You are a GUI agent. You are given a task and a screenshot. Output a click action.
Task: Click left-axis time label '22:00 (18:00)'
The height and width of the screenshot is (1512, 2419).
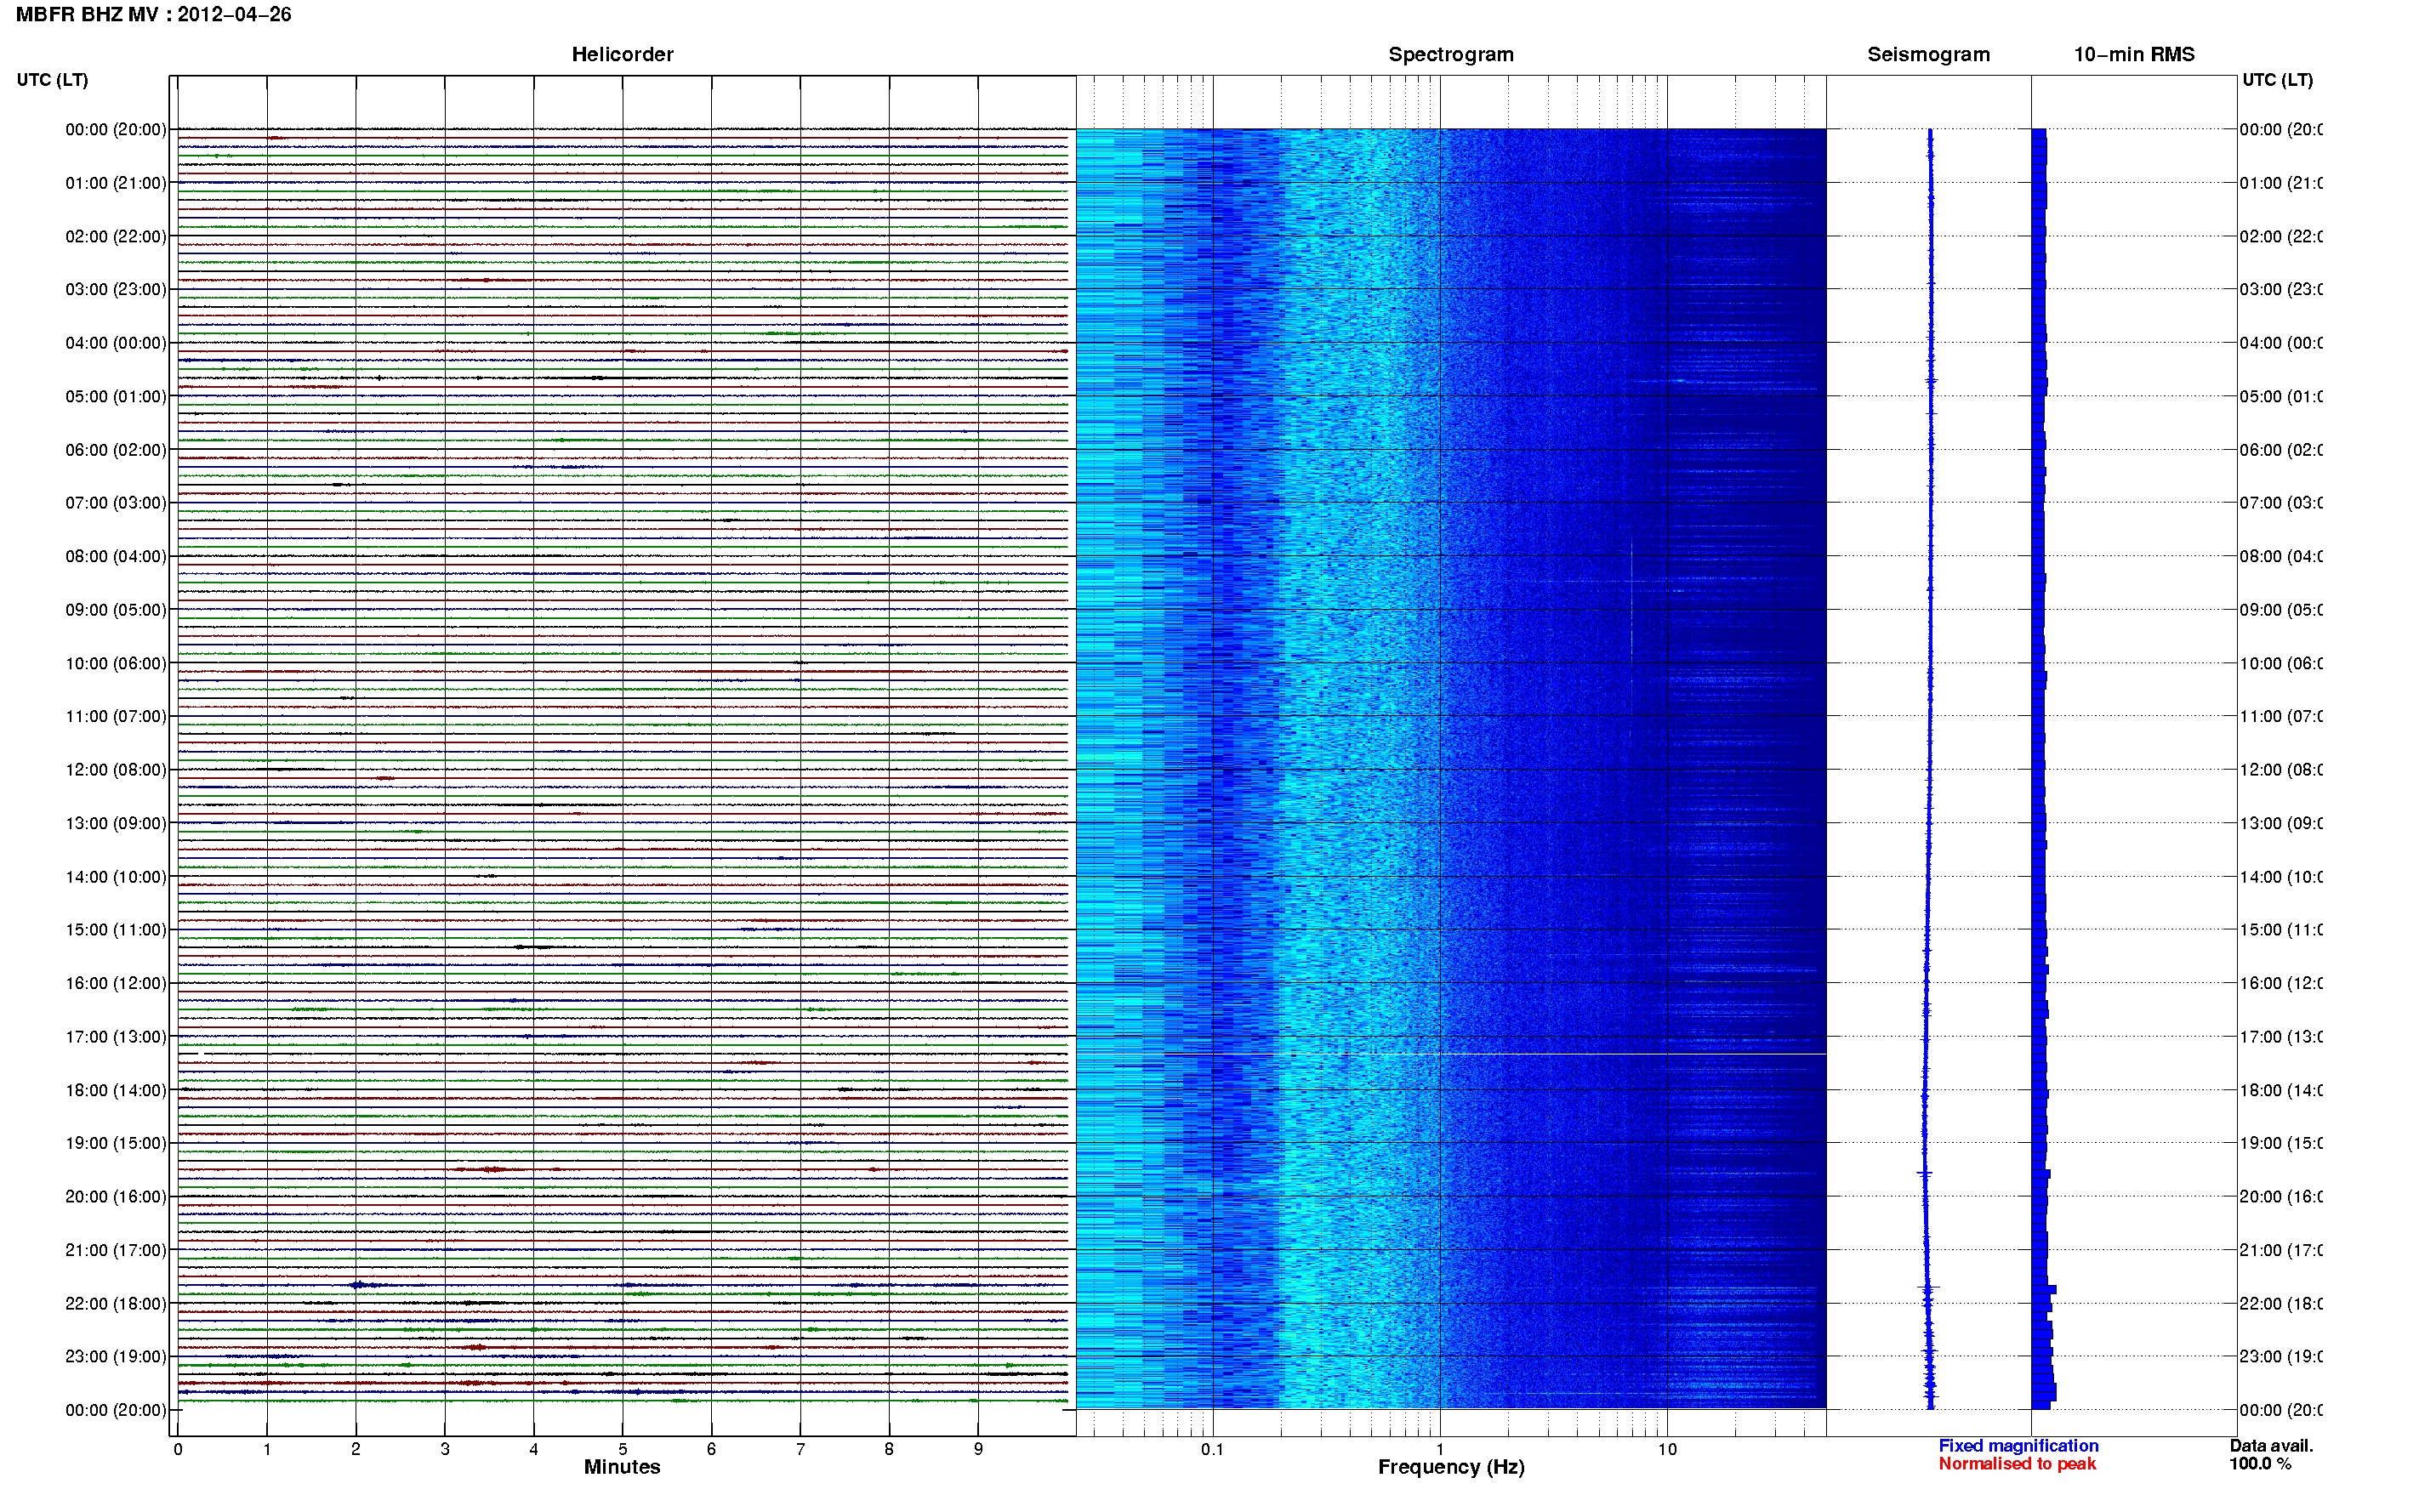116,1304
